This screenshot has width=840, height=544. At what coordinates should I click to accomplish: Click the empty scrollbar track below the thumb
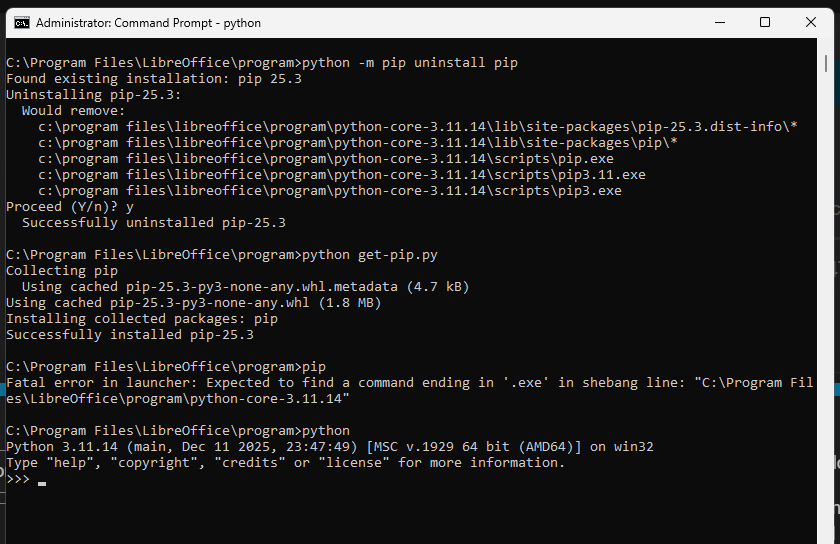click(826, 300)
